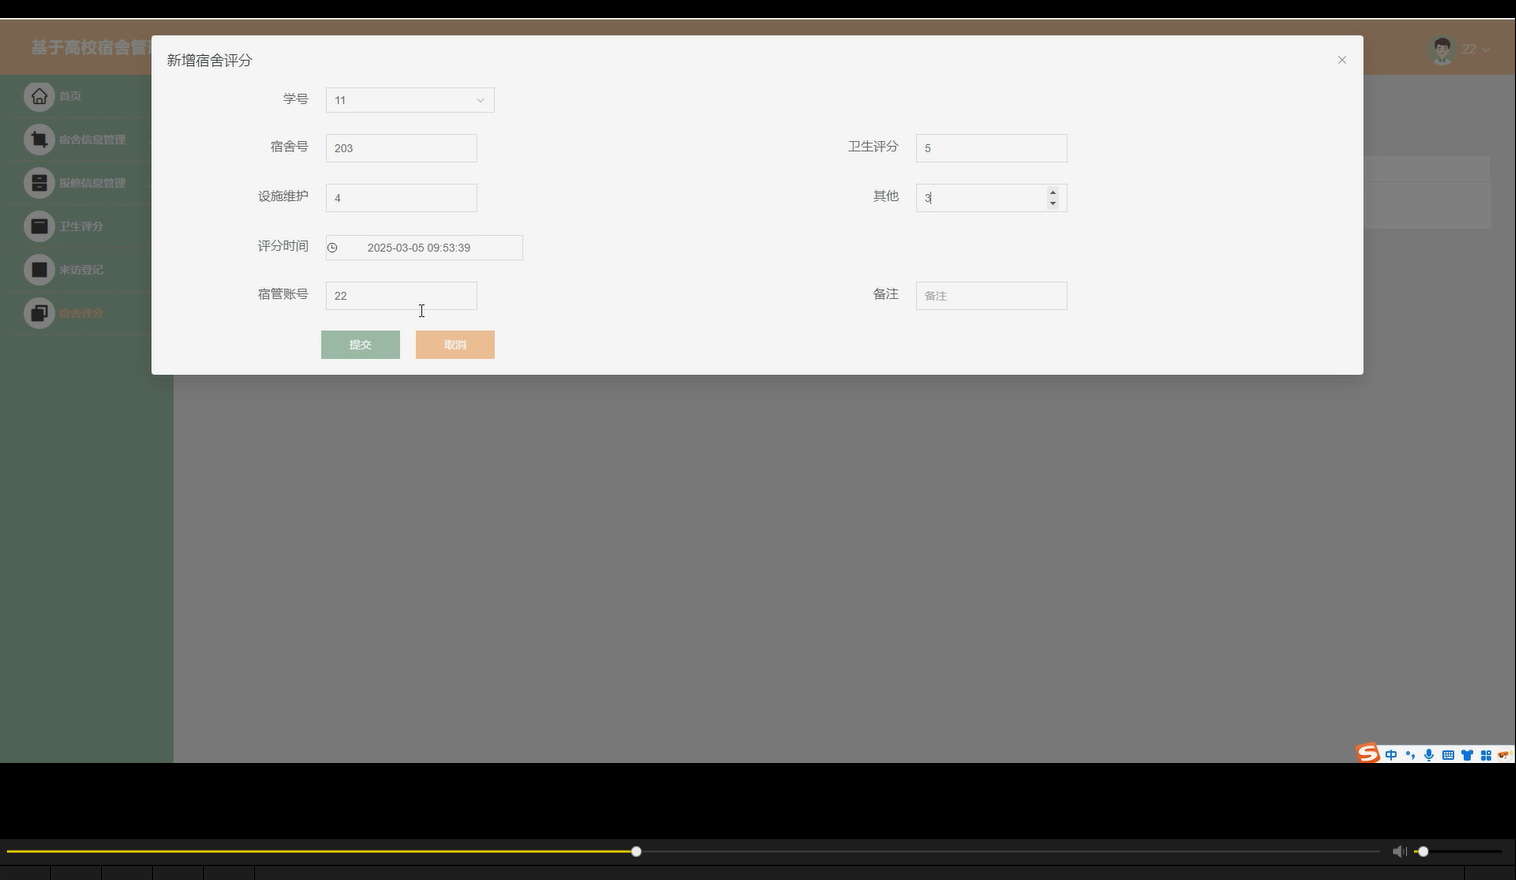Increment the 其他 score with stepper arrow
1516x880 pixels.
click(1052, 192)
